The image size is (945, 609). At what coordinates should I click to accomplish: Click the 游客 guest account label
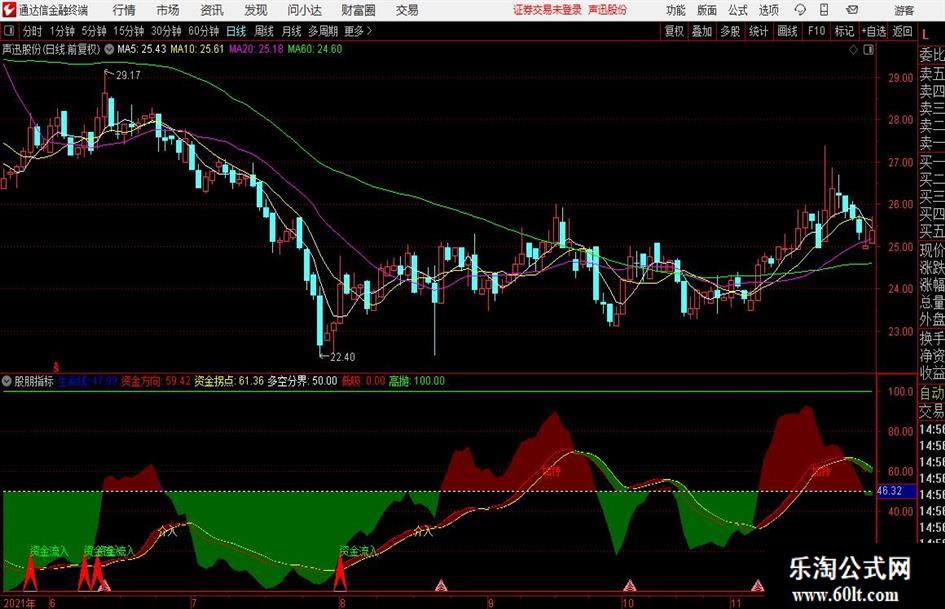click(x=904, y=10)
